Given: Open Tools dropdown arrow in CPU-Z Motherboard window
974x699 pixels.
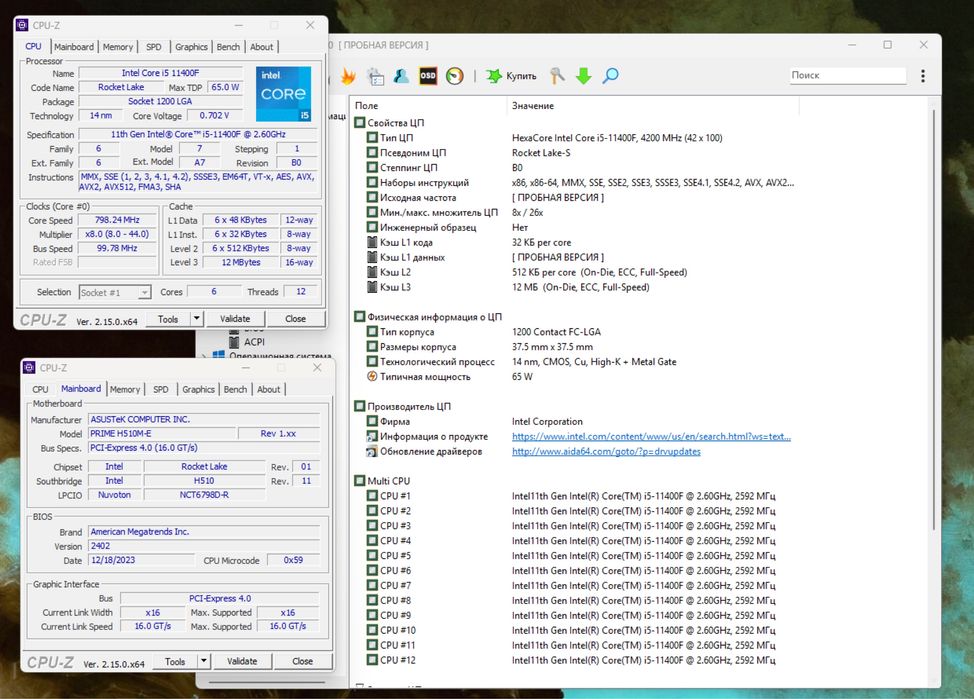Looking at the screenshot, I should point(203,661).
